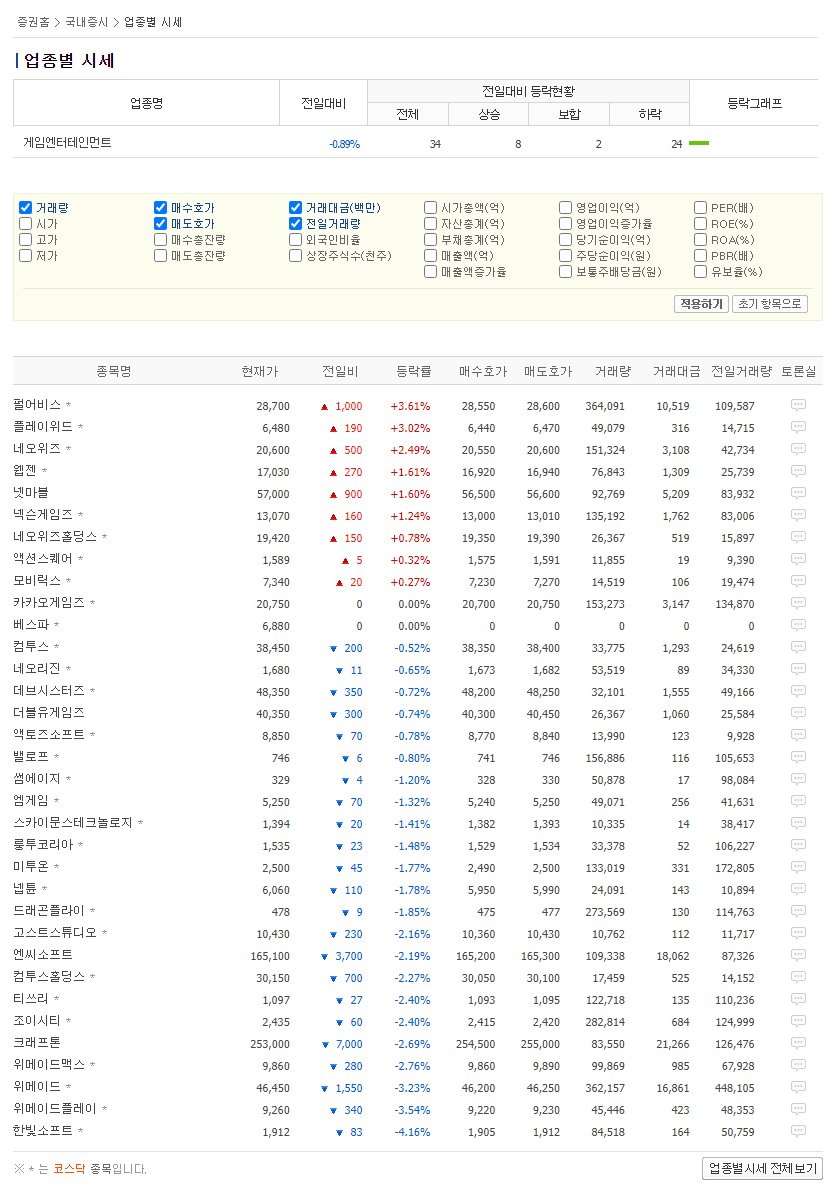Open 업종별시세 전체보기 button
Viewport: 838px width, 1189px height.
tap(762, 1169)
